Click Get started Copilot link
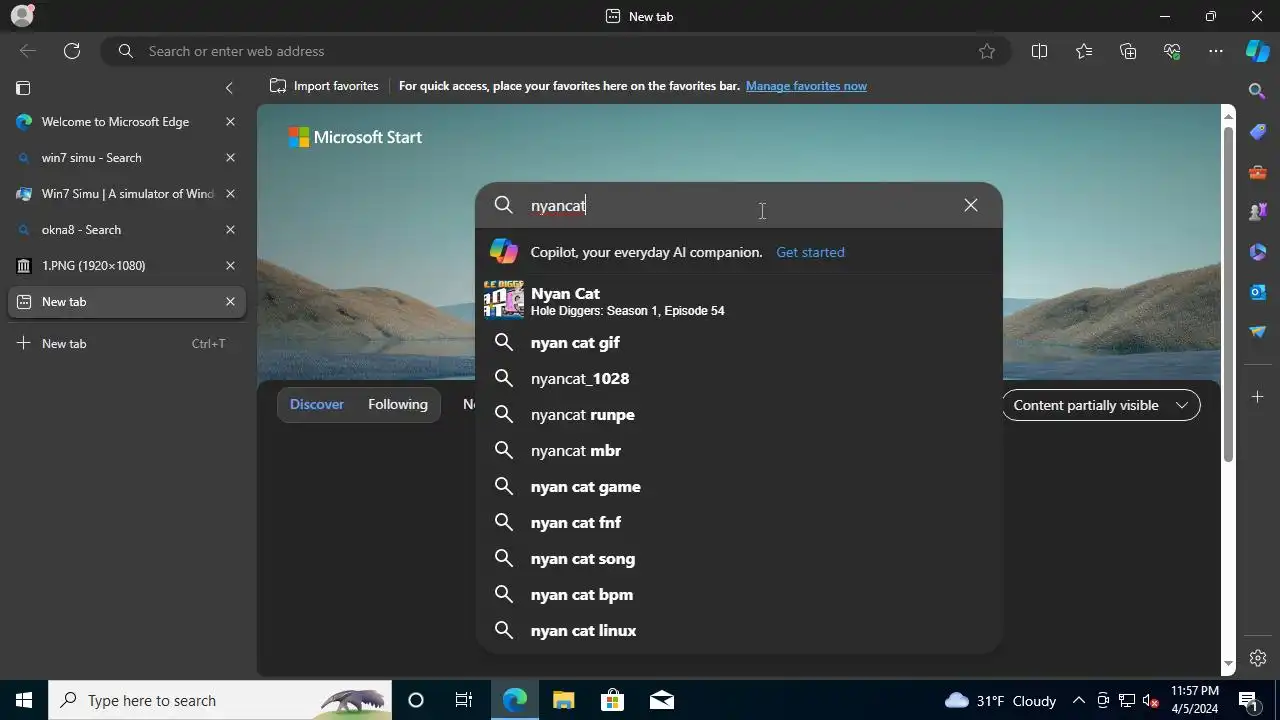The width and height of the screenshot is (1280, 720). tap(810, 252)
